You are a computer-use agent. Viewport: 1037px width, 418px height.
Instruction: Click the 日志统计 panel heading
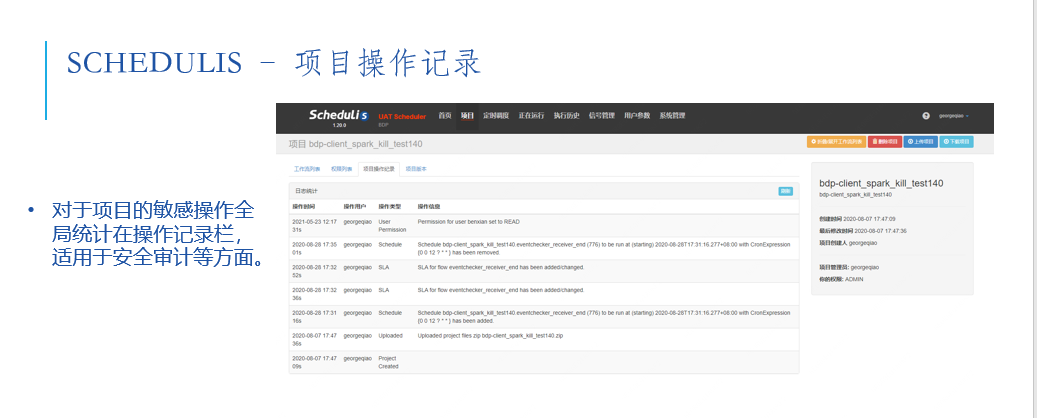click(306, 191)
